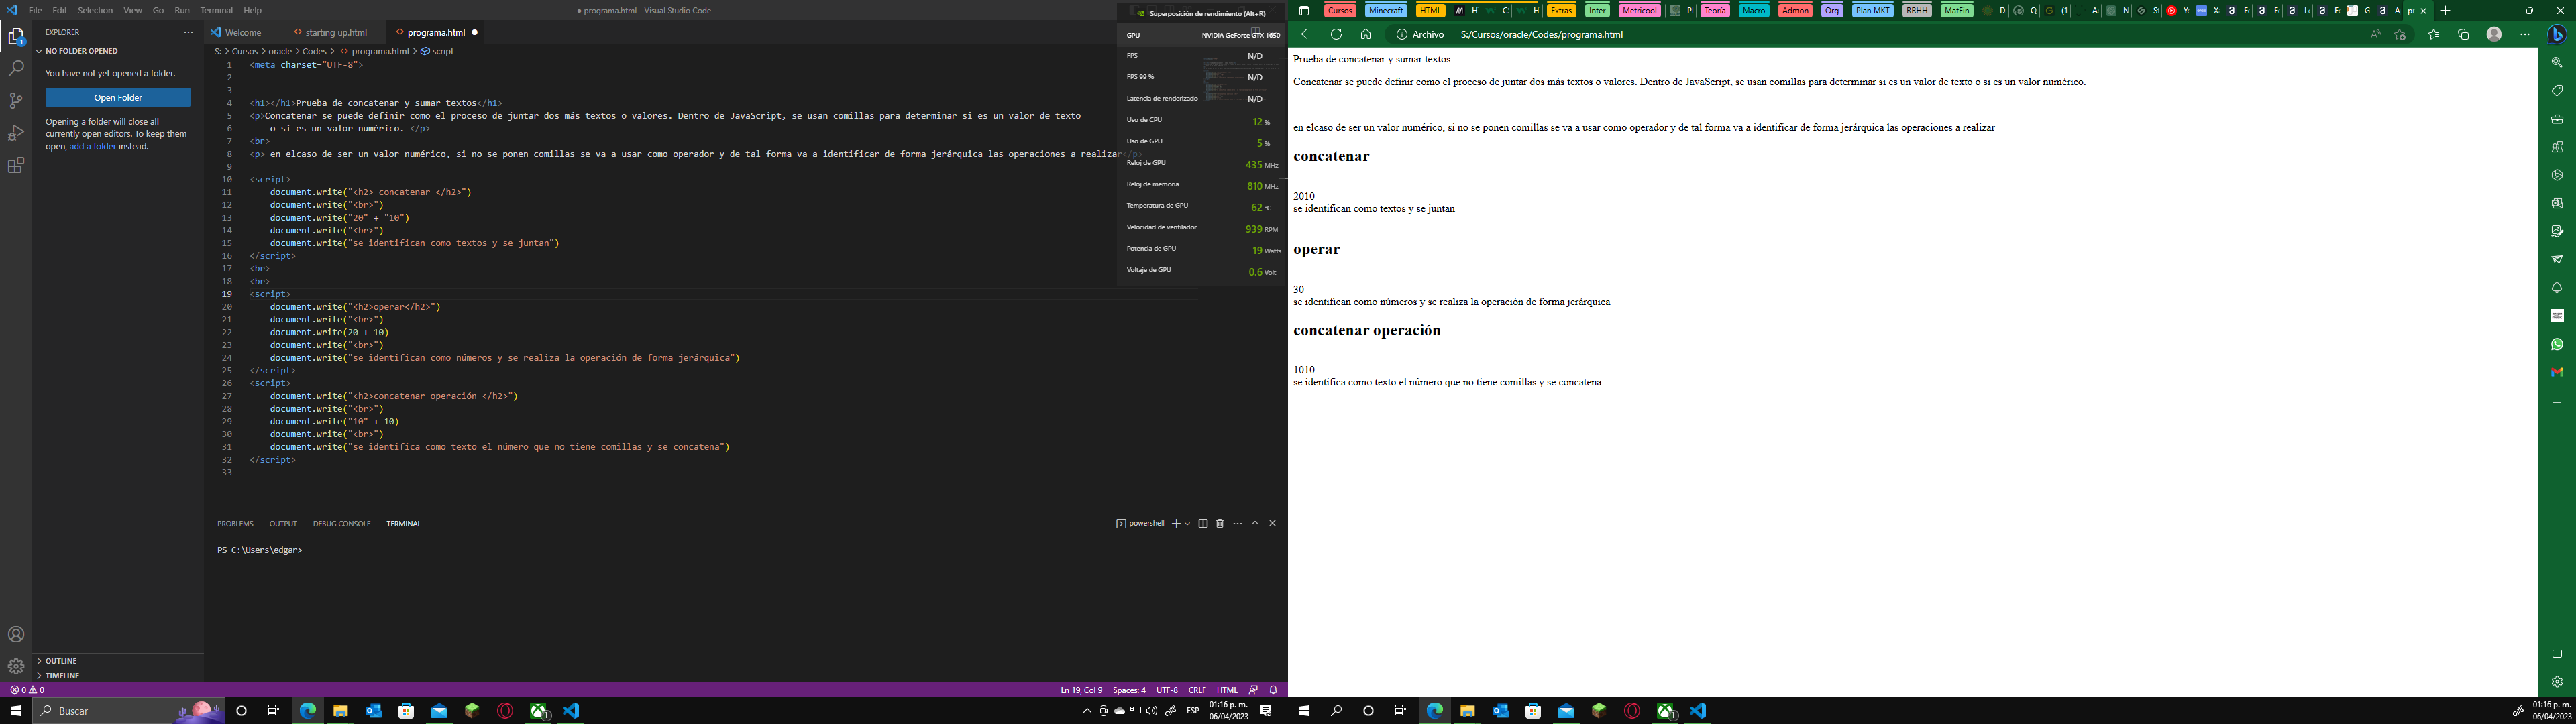Open the Minecraft tab group in Edge
Screen dimensions: 2576x724
1385,10
